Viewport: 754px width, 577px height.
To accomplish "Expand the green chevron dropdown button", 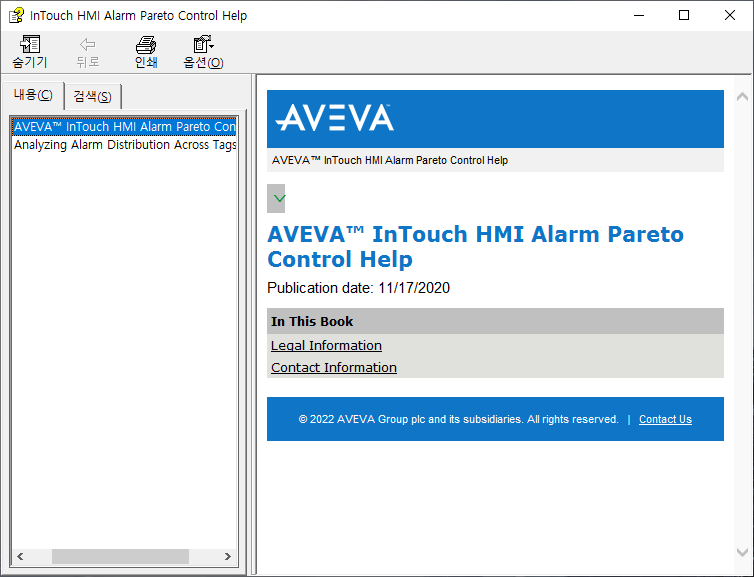I will (276, 198).
